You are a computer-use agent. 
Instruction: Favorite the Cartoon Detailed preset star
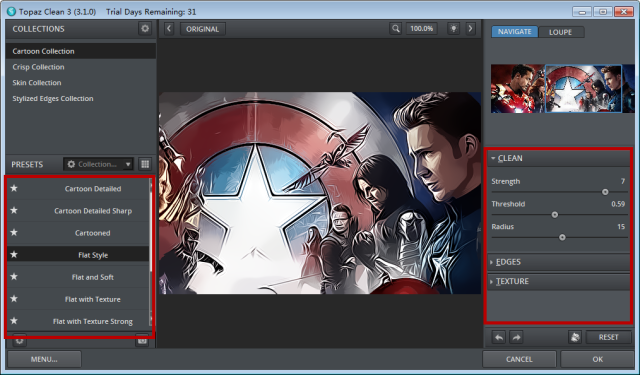click(x=14, y=188)
